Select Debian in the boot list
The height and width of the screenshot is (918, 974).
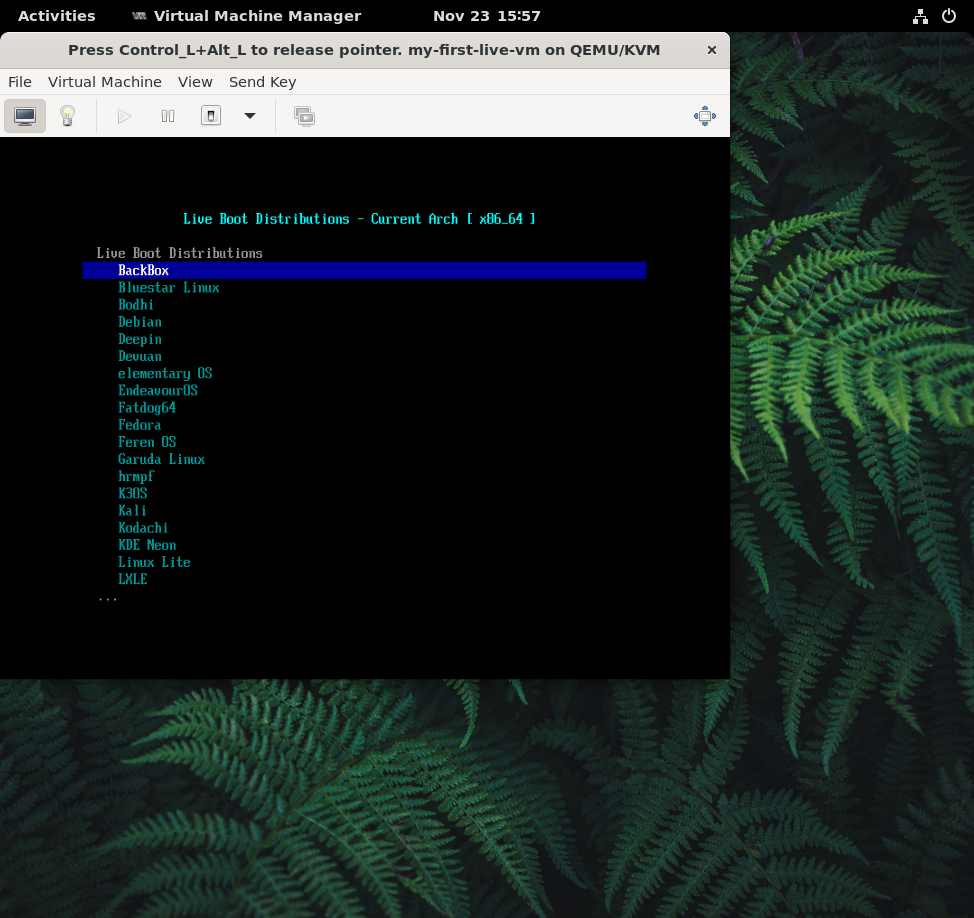(140, 322)
